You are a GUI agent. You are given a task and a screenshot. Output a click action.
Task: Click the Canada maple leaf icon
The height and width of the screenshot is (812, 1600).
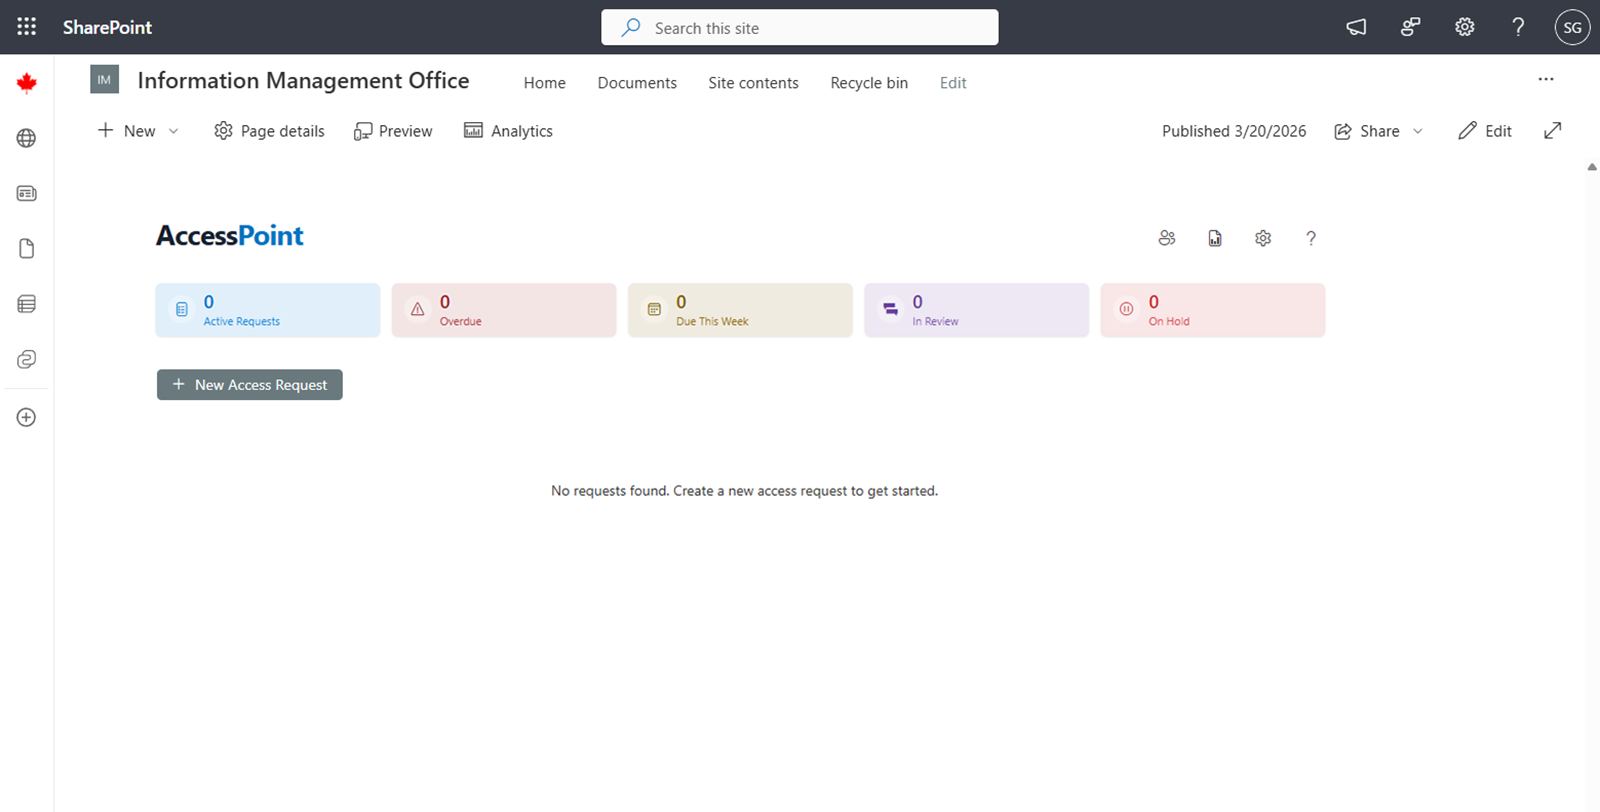click(x=27, y=83)
